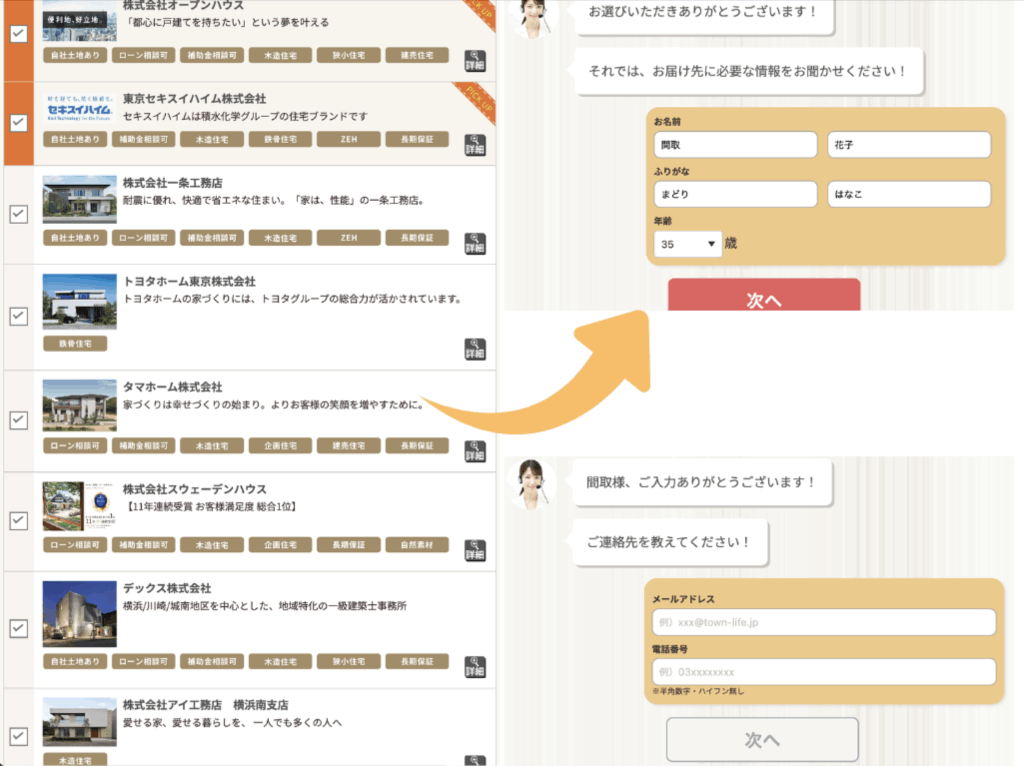Screen dimensions: 1024x766
Task: Click 鉄骨住宅 tag in セキスイハイム row
Action: (x=280, y=139)
